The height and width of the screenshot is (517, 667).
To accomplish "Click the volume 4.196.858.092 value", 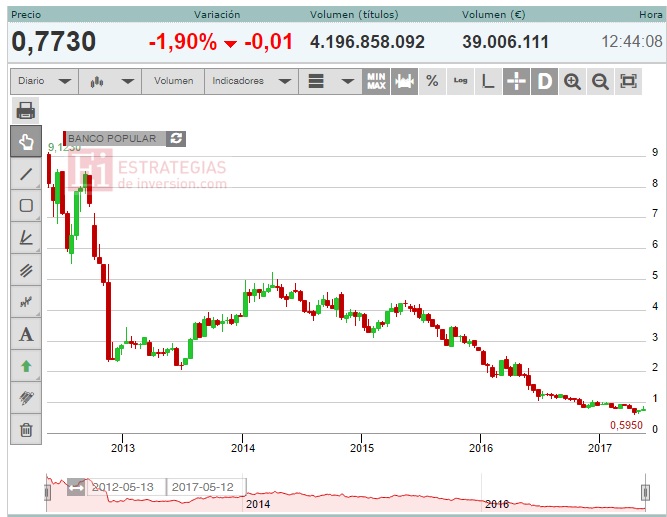I will (x=367, y=42).
